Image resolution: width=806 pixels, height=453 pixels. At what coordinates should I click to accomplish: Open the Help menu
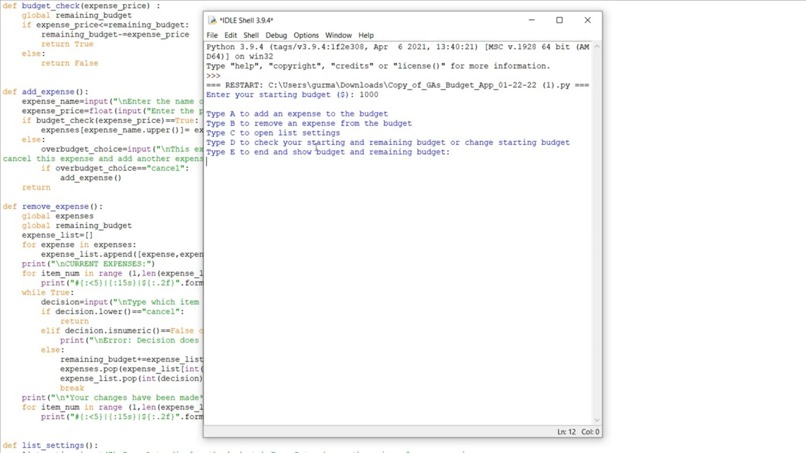(x=366, y=35)
